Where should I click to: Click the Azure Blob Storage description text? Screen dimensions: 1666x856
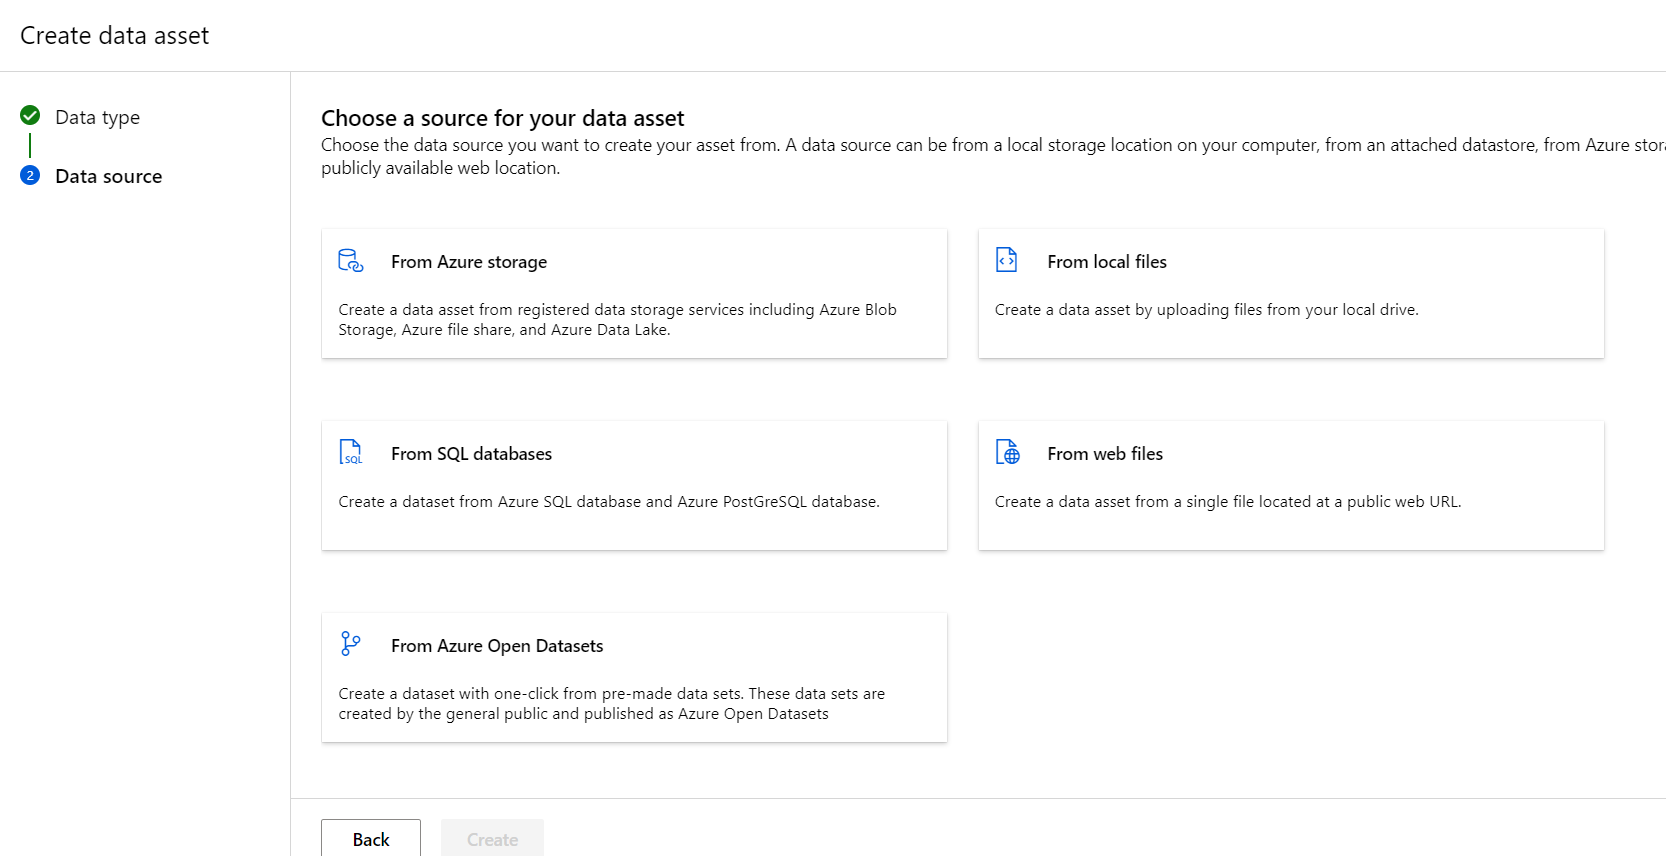617,320
